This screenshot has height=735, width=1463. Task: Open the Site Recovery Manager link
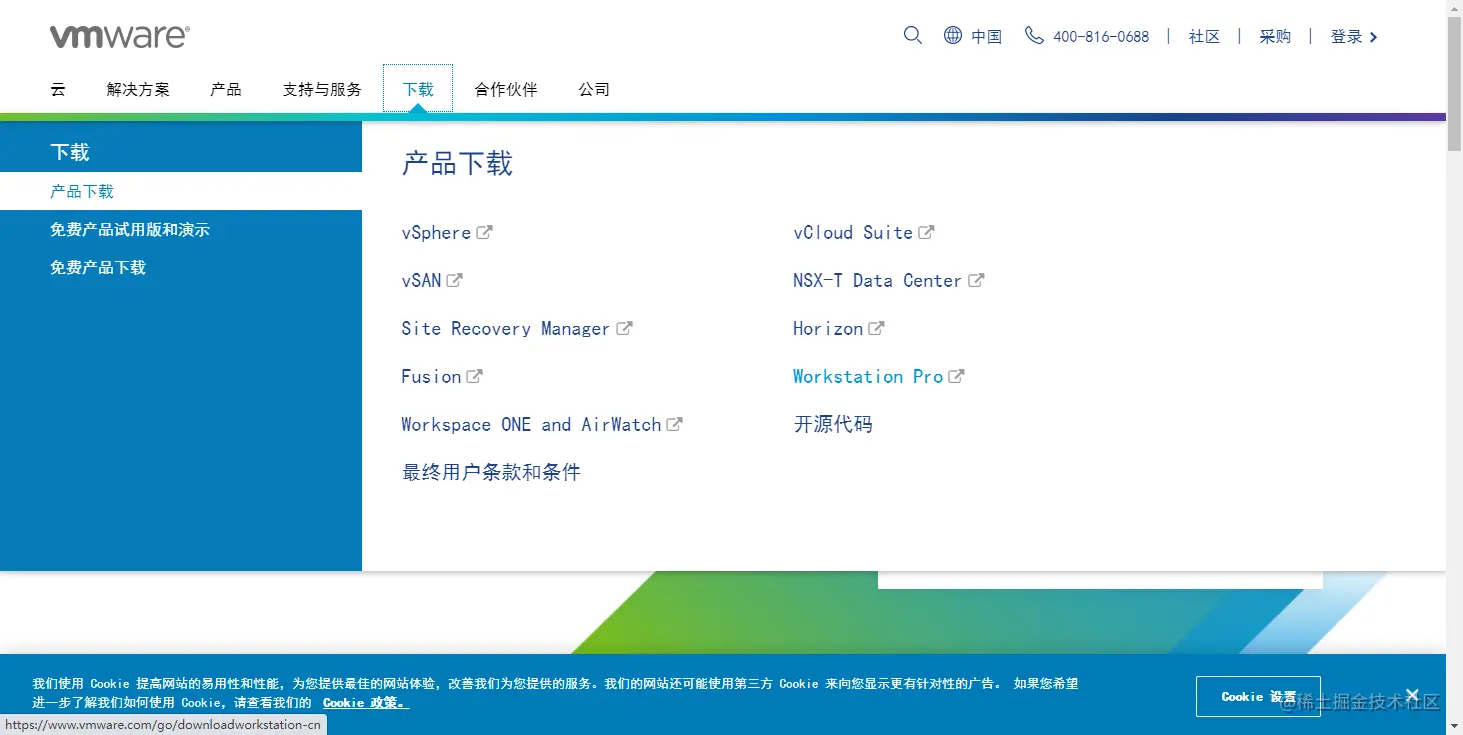(x=506, y=328)
